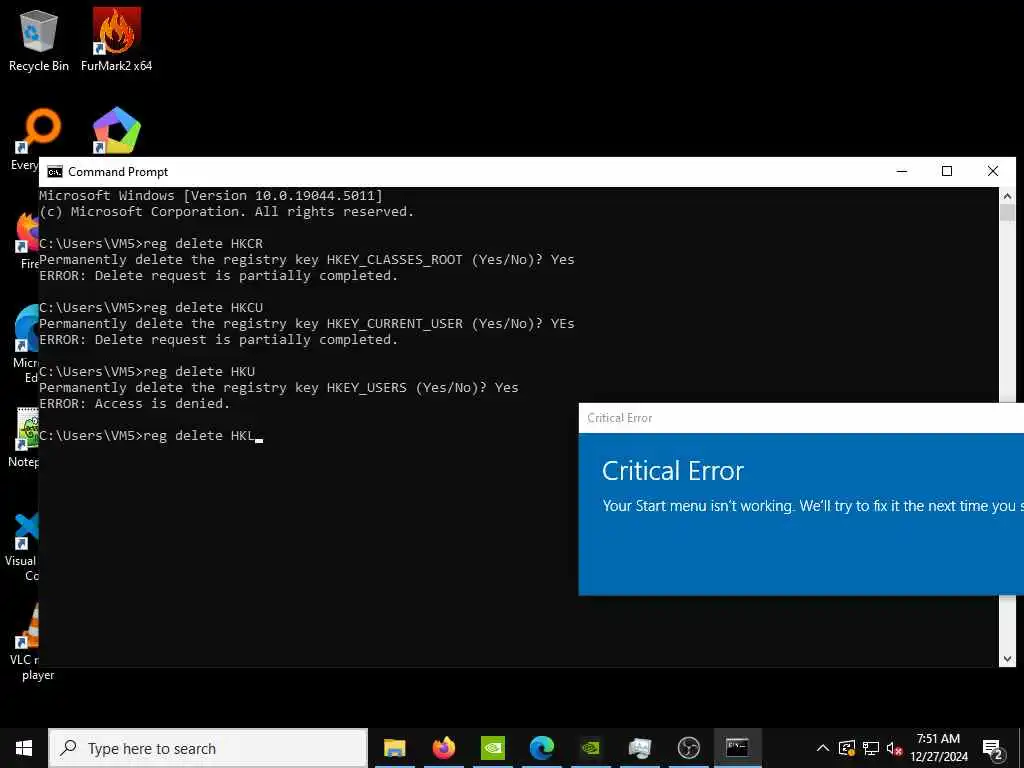Launch Microsoft Edge from the taskbar
Screen dimensions: 1024x768
[x=542, y=748]
